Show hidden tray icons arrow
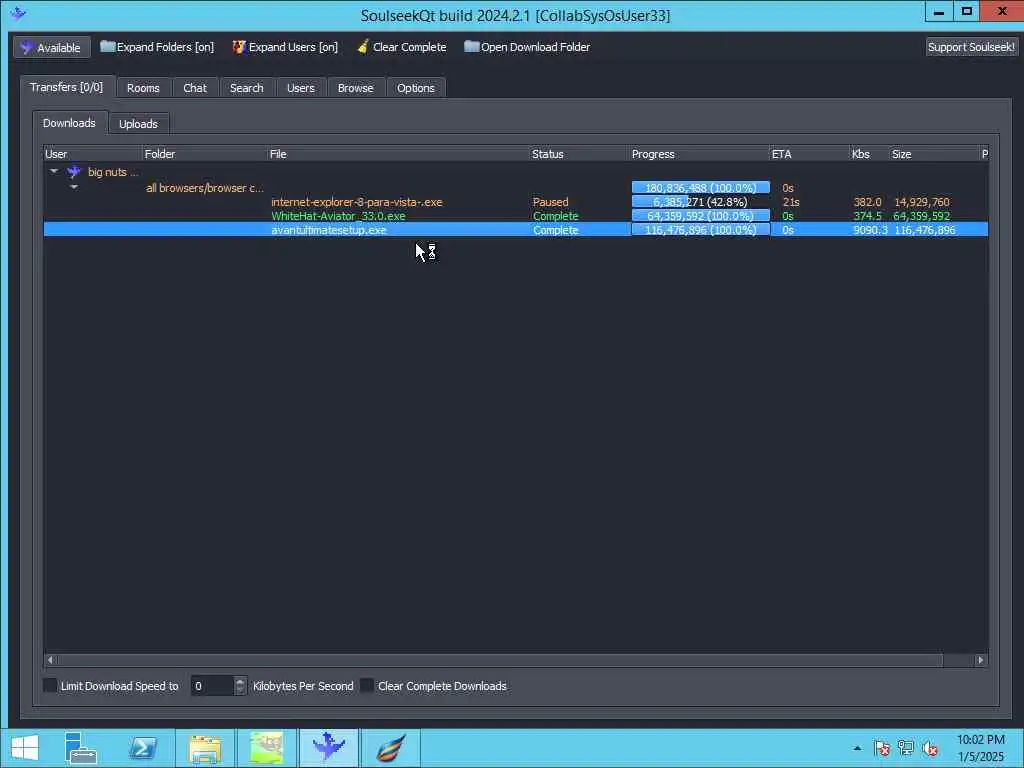Image resolution: width=1024 pixels, height=768 pixels. pyautogui.click(x=857, y=748)
